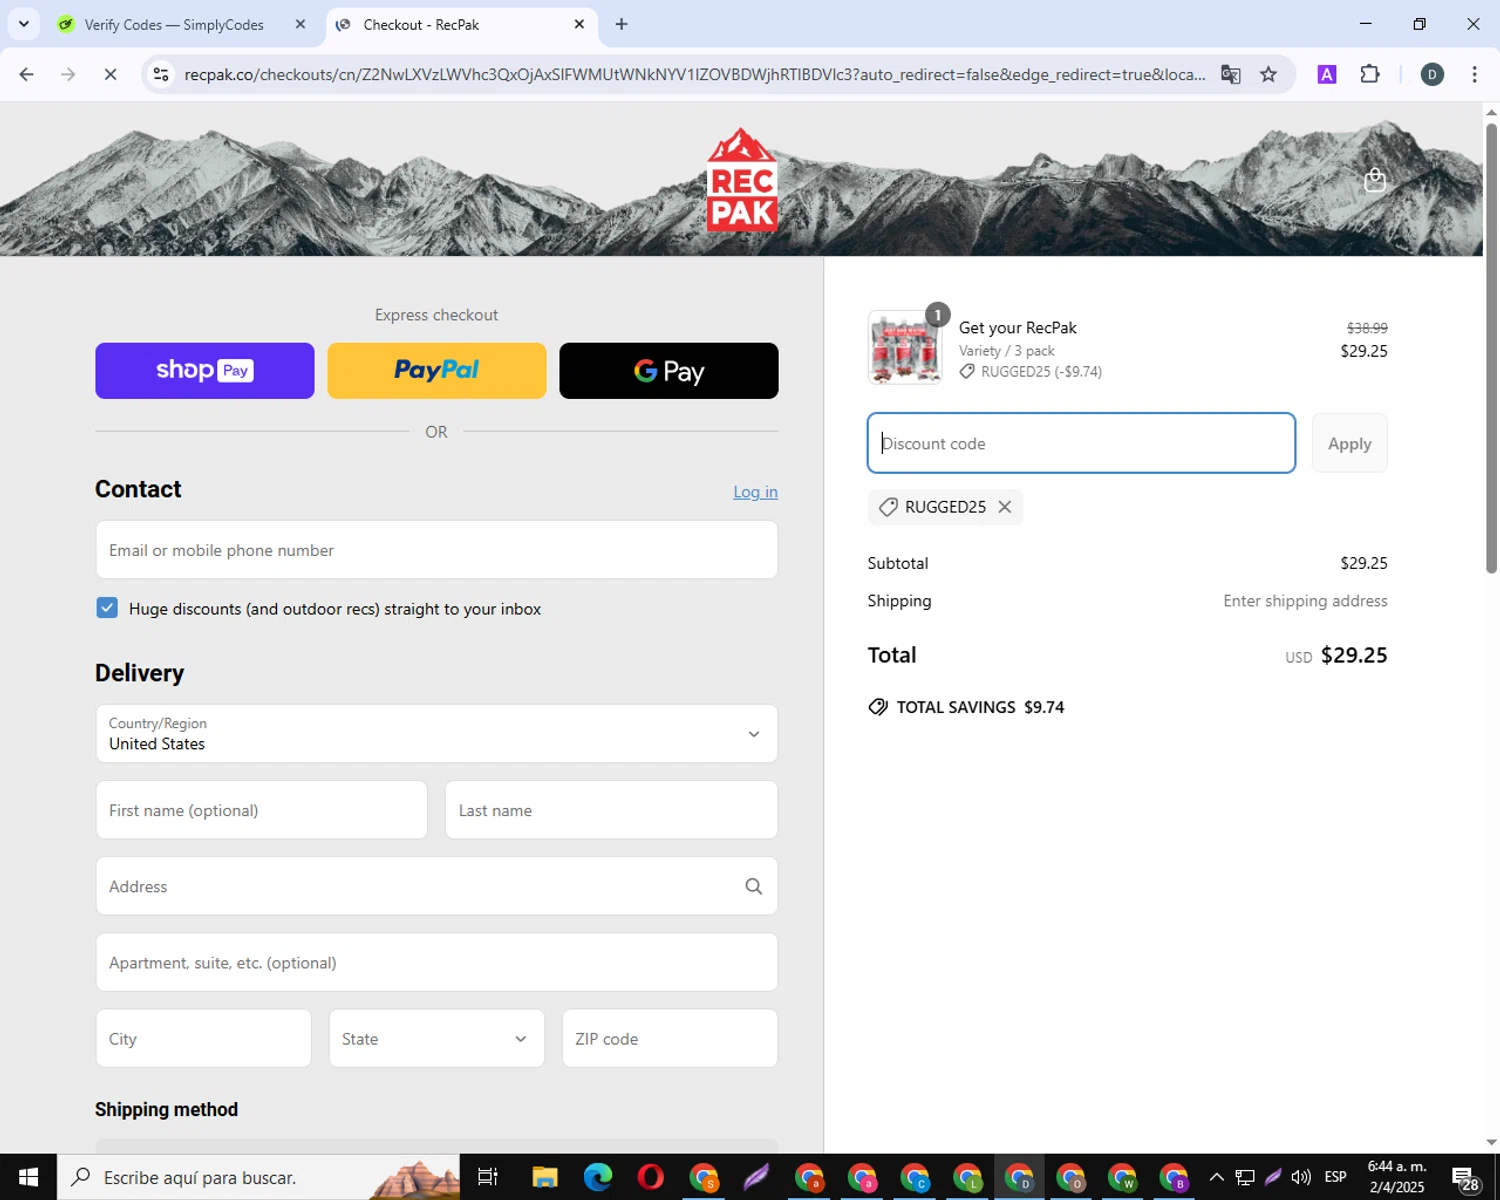Viewport: 1500px width, 1200px height.
Task: Click the cart bag icon in header
Action: pos(1375,180)
